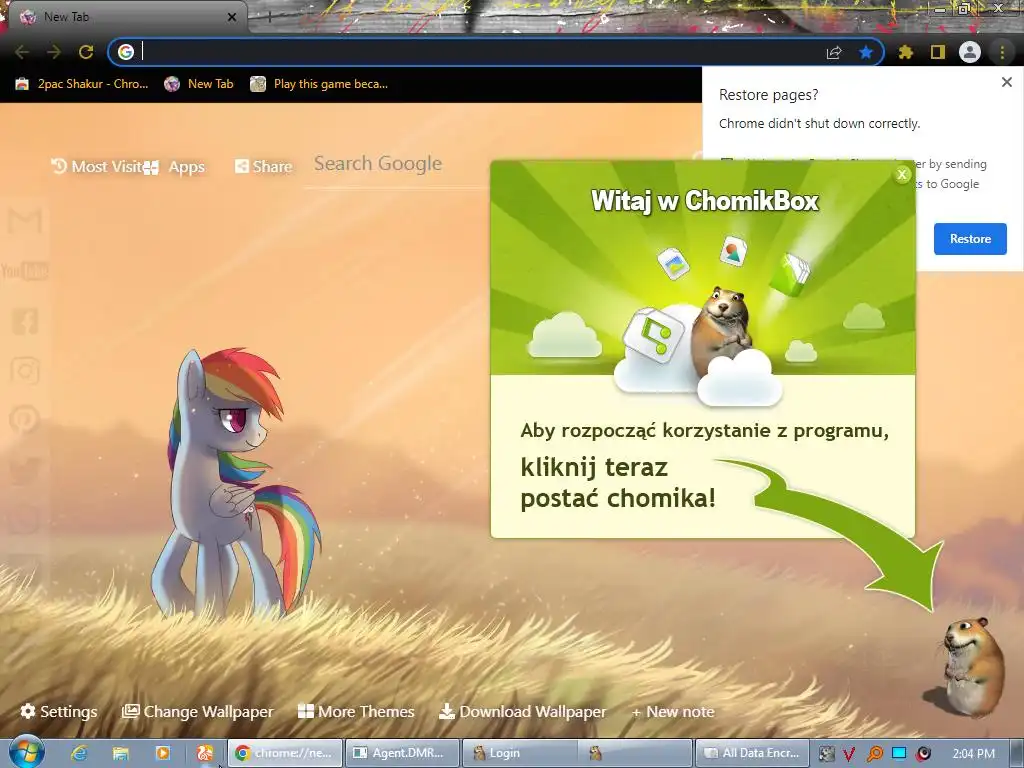
Task: Dismiss the Restore pages dialog
Action: pos(1006,82)
